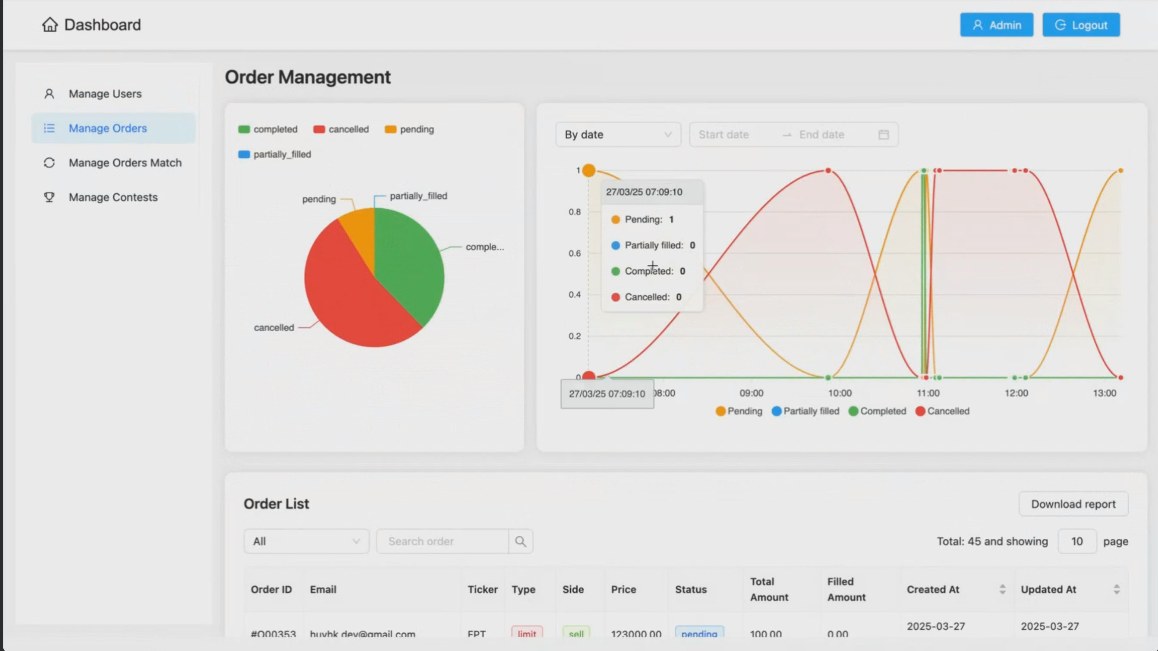This screenshot has width=1158, height=651.
Task: Open the calendar icon in date range
Action: tap(883, 135)
